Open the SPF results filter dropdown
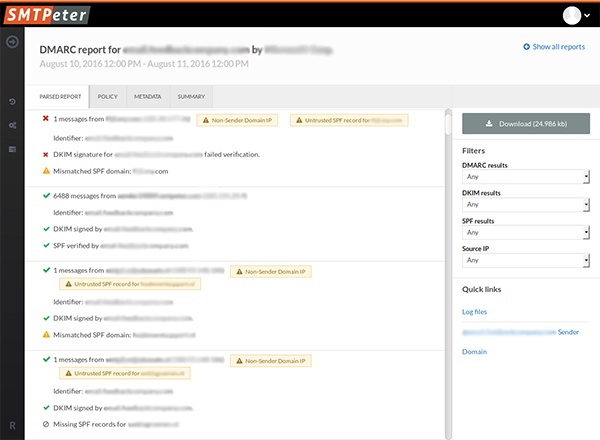Image resolution: width=600 pixels, height=440 pixels. pos(526,233)
